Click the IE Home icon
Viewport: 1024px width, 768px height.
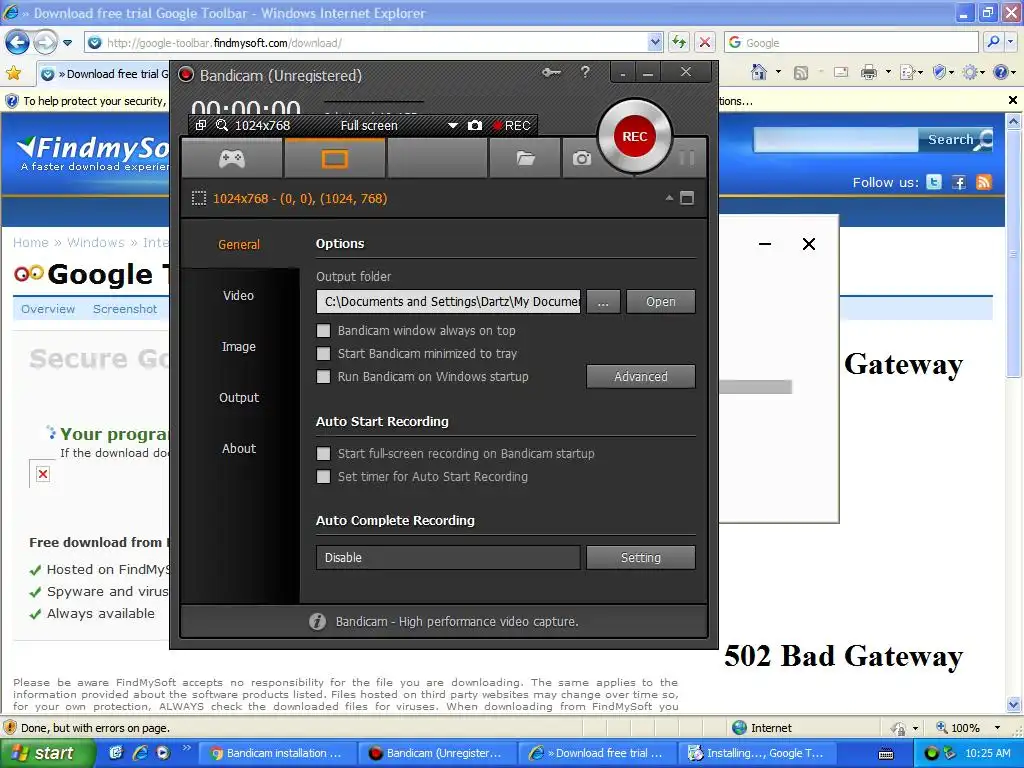(x=759, y=72)
